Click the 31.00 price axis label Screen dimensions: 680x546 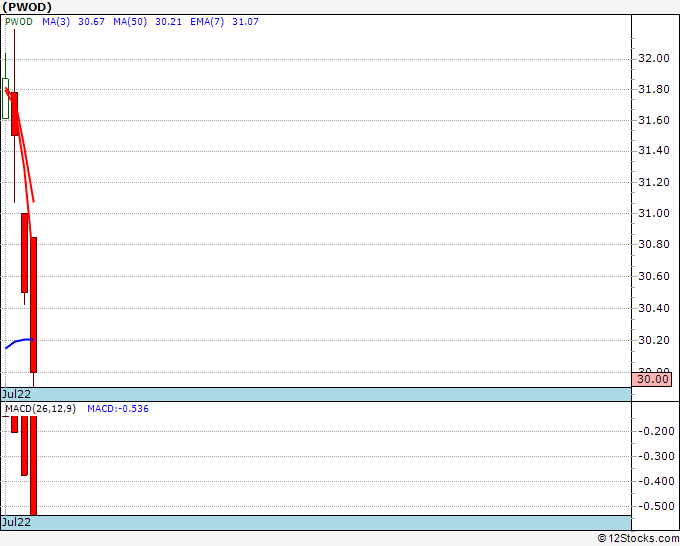pos(654,213)
